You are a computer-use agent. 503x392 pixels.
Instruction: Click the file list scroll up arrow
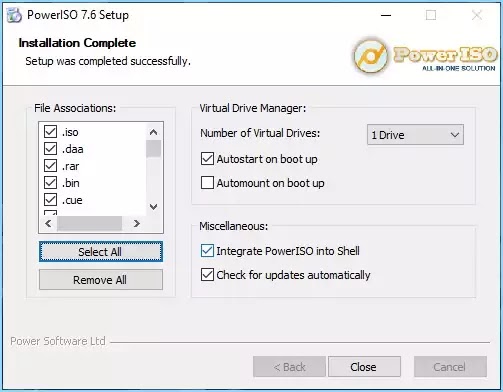[153, 132]
